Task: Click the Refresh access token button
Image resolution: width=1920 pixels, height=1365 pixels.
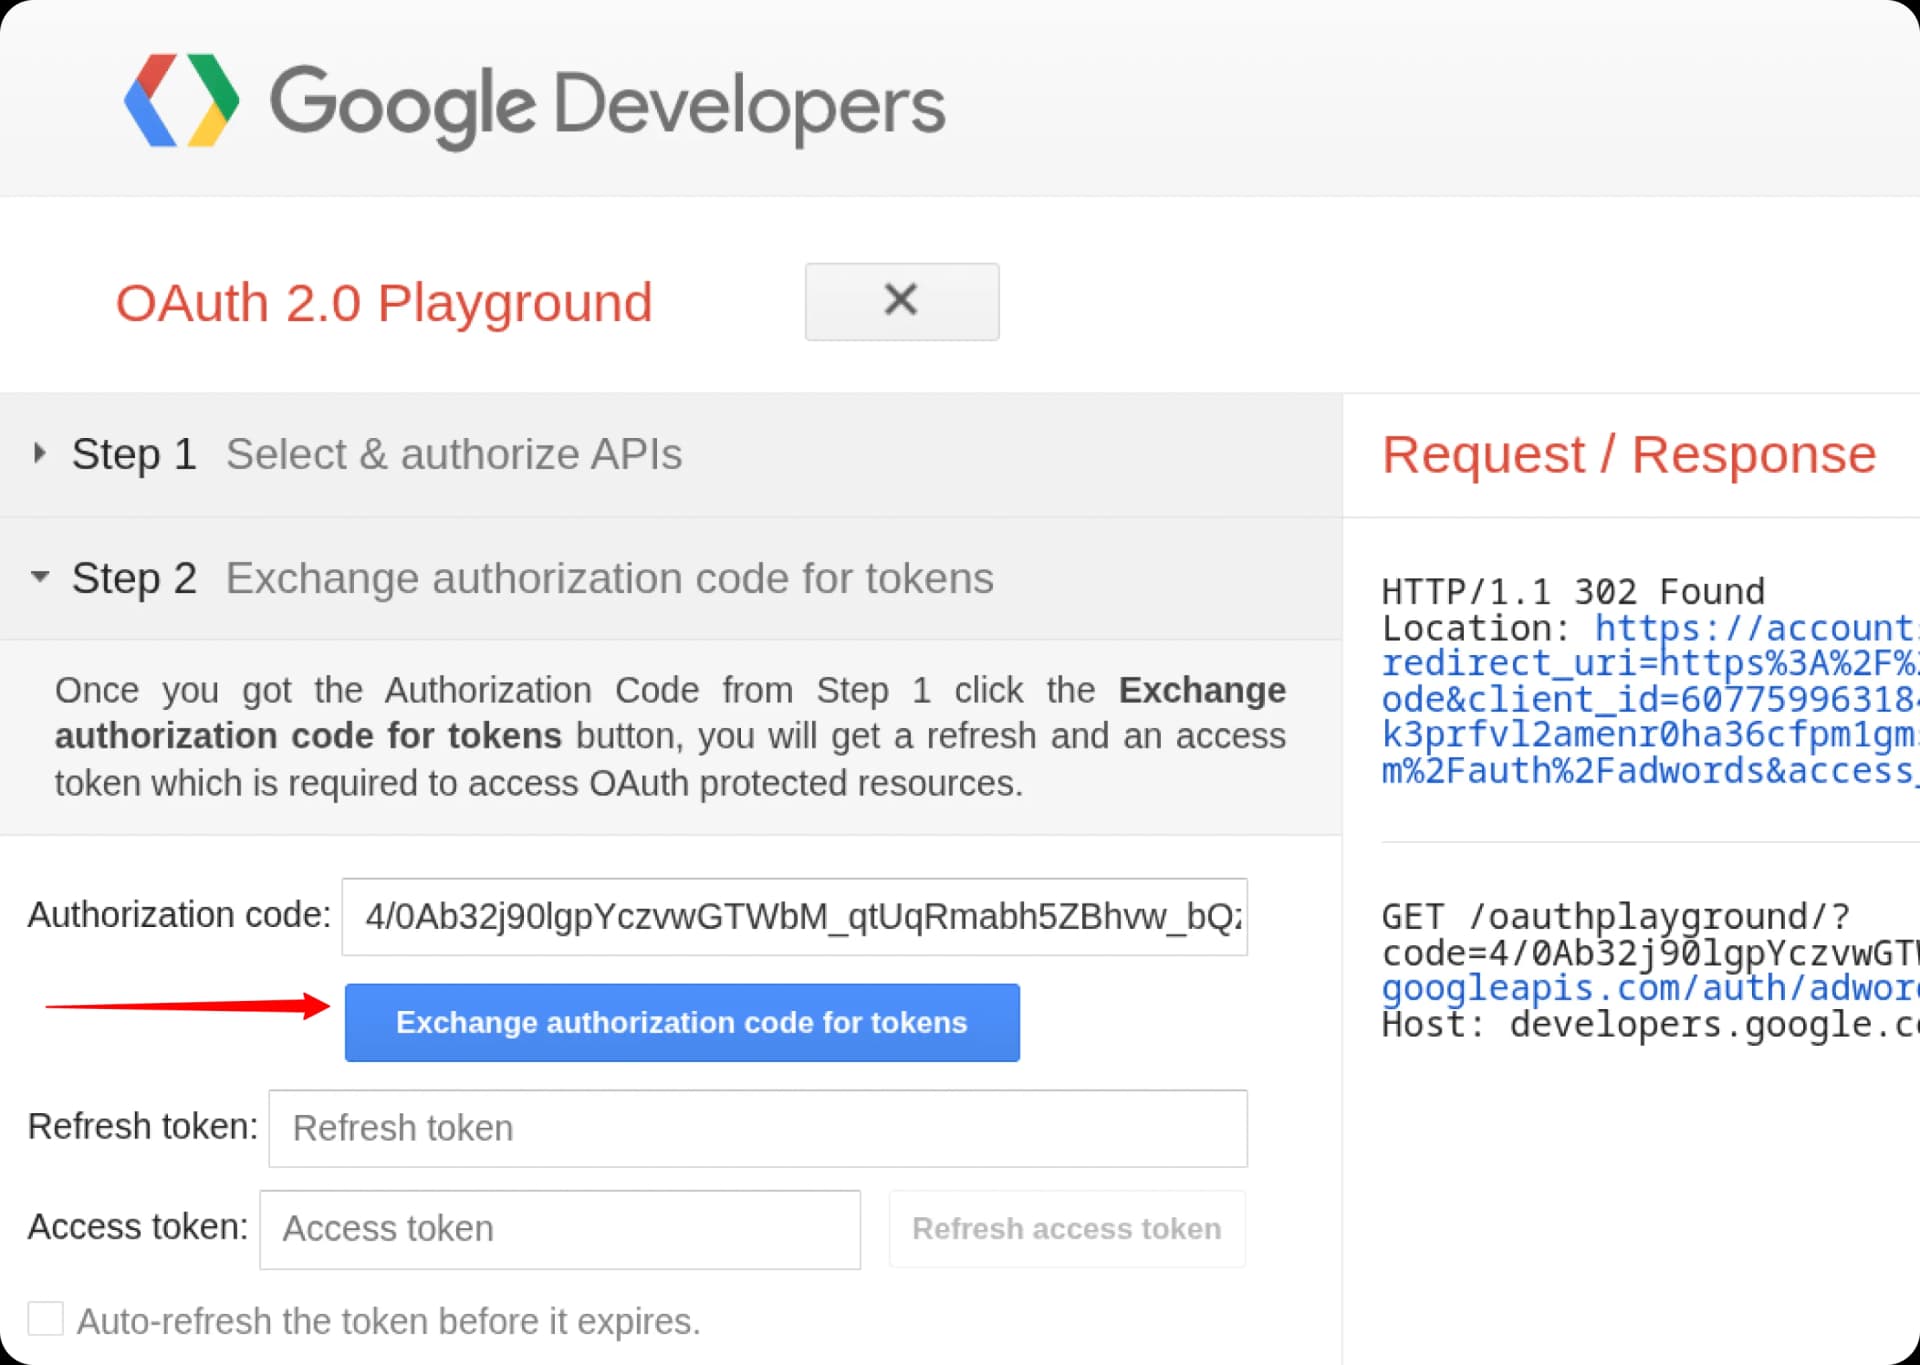Action: 1067,1229
